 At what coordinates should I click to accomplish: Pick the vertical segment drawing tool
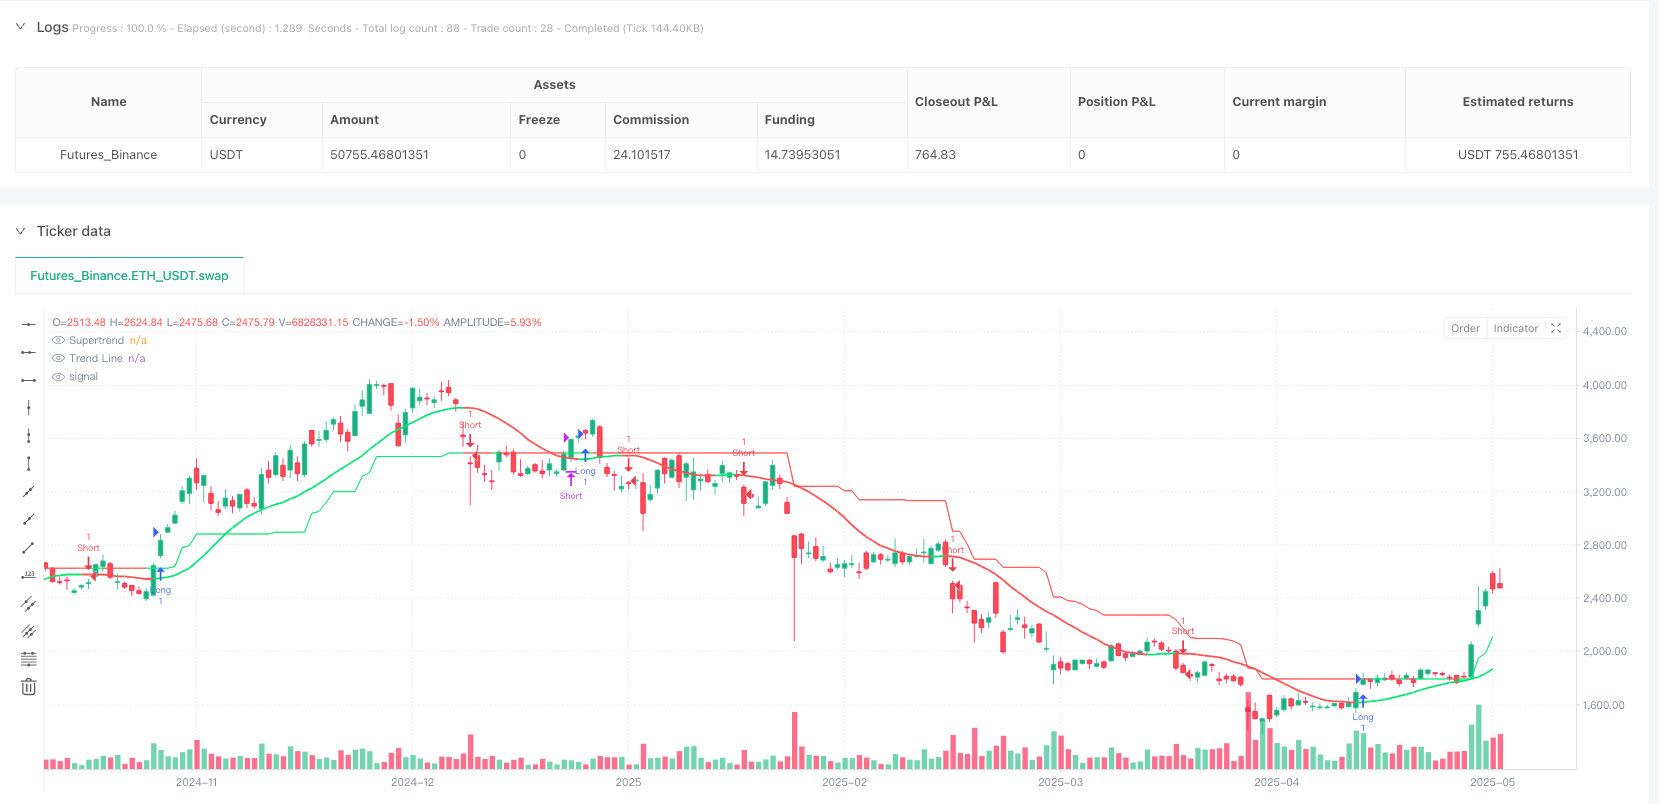point(29,463)
